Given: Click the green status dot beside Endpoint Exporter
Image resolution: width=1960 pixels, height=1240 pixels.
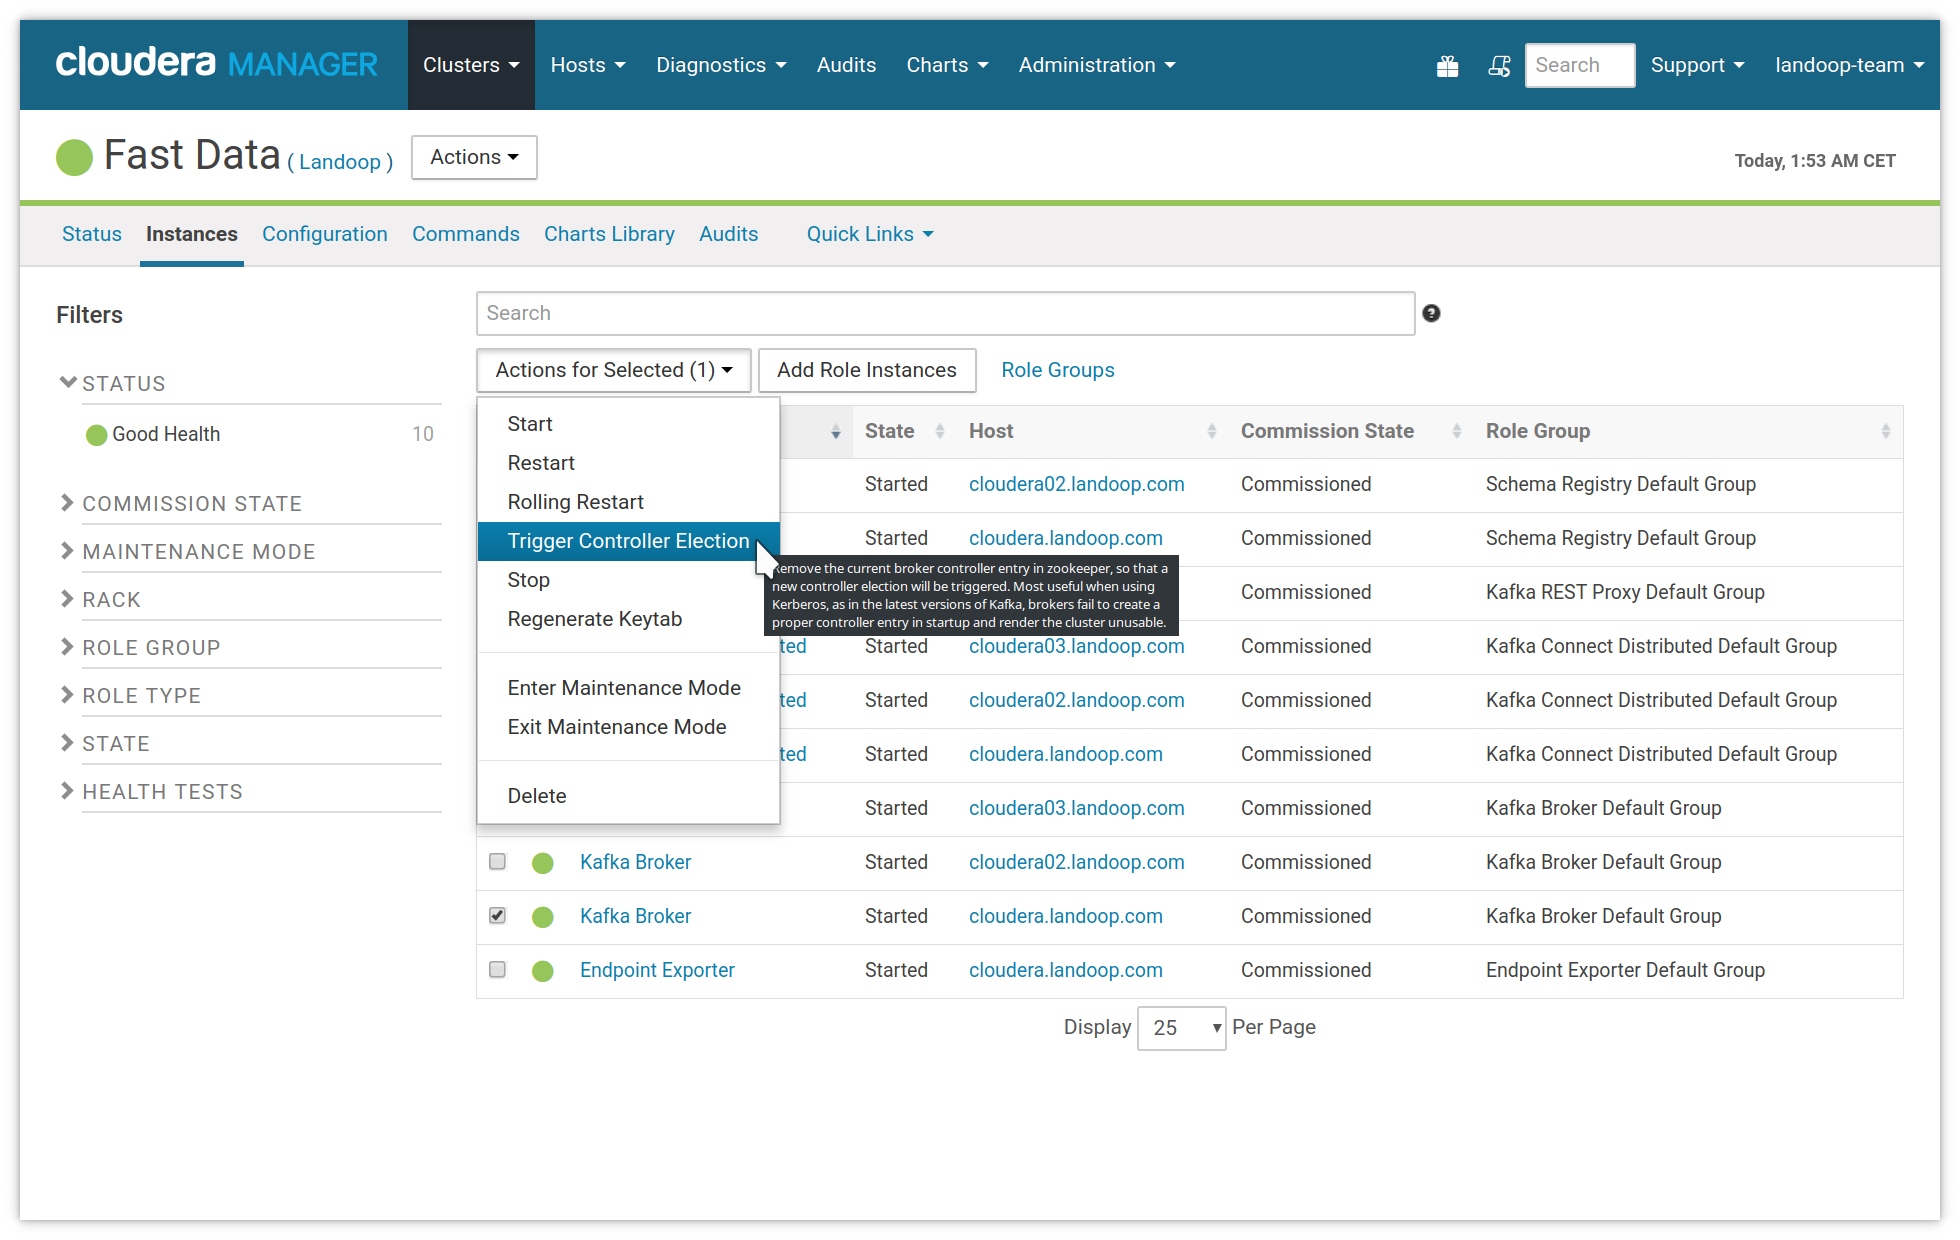Looking at the screenshot, I should tap(543, 971).
